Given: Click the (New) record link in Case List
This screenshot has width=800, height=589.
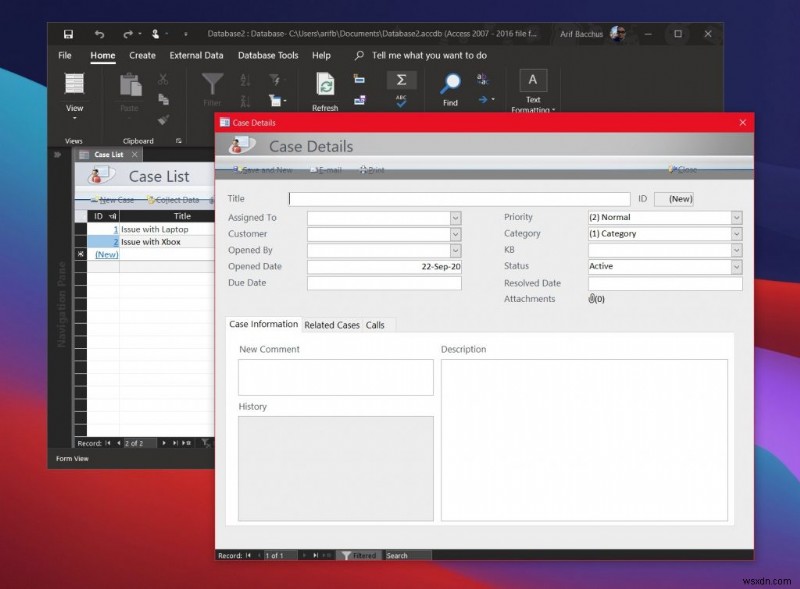Looking at the screenshot, I should (x=106, y=254).
